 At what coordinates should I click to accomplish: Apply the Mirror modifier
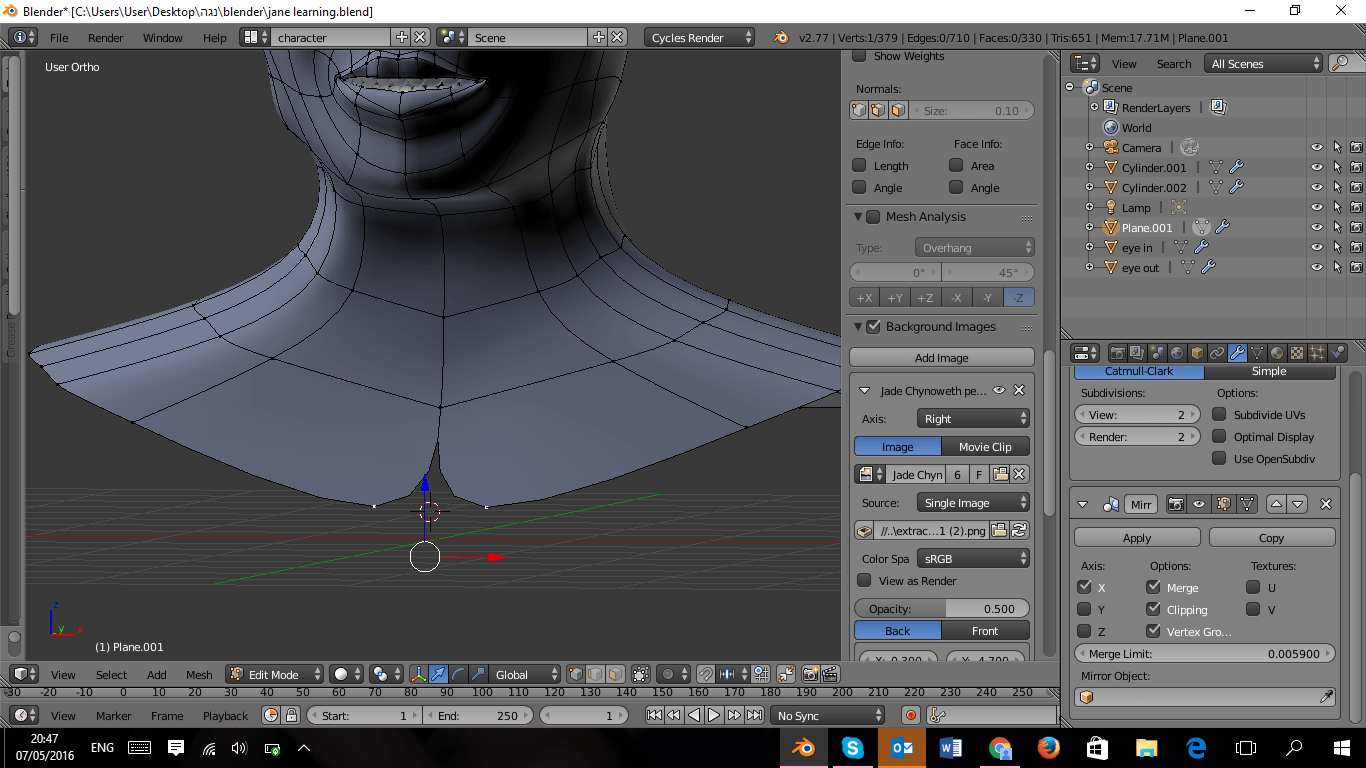1137,537
